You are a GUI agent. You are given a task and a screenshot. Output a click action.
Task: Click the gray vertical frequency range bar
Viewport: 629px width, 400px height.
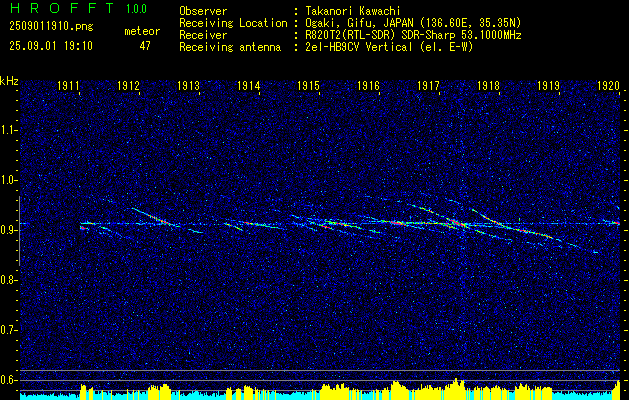pyautogui.click(x=19, y=231)
